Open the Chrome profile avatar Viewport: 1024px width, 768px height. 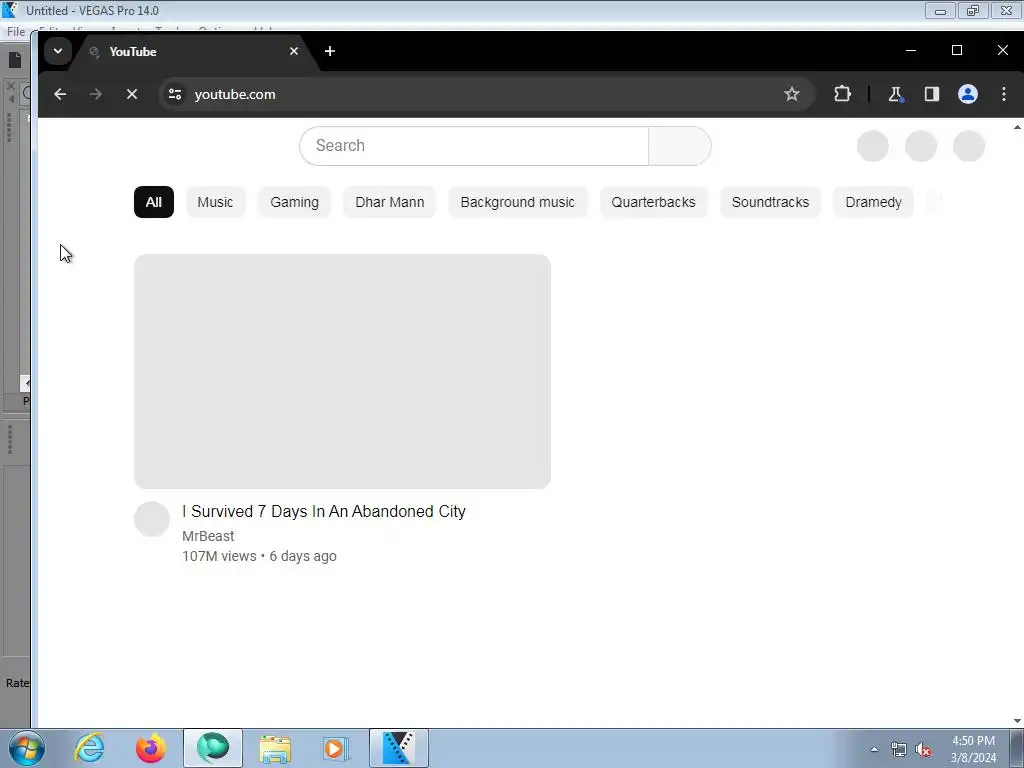click(x=968, y=94)
